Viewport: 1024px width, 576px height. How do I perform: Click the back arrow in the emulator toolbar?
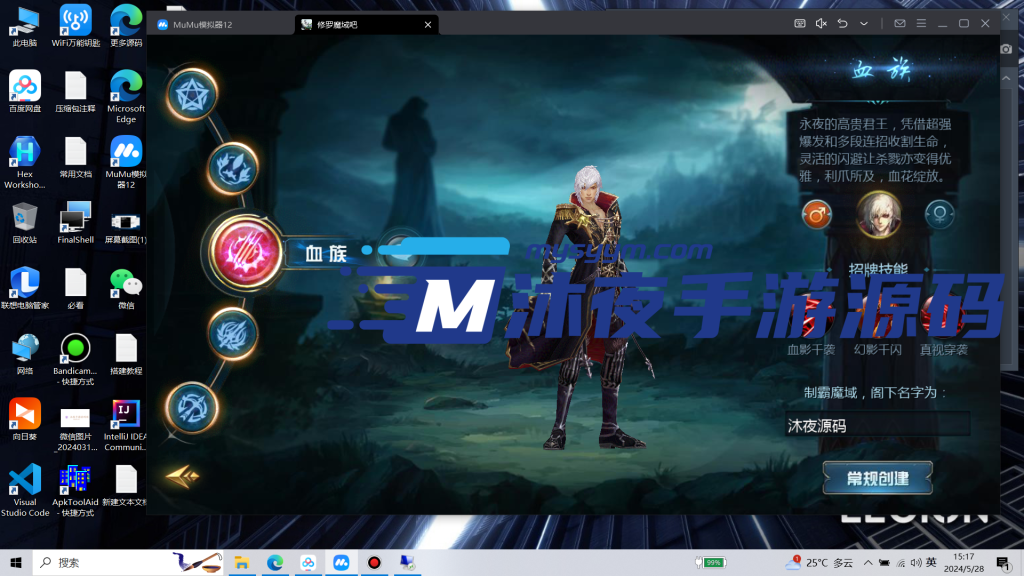click(843, 22)
